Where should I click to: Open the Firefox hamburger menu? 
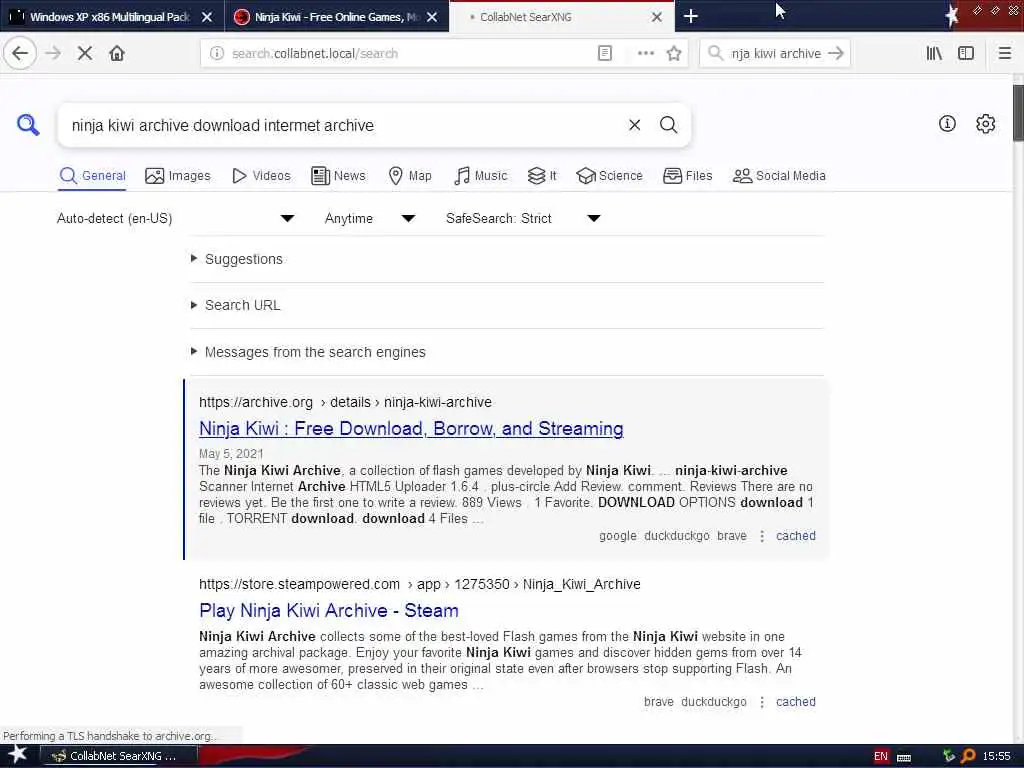(x=1004, y=54)
